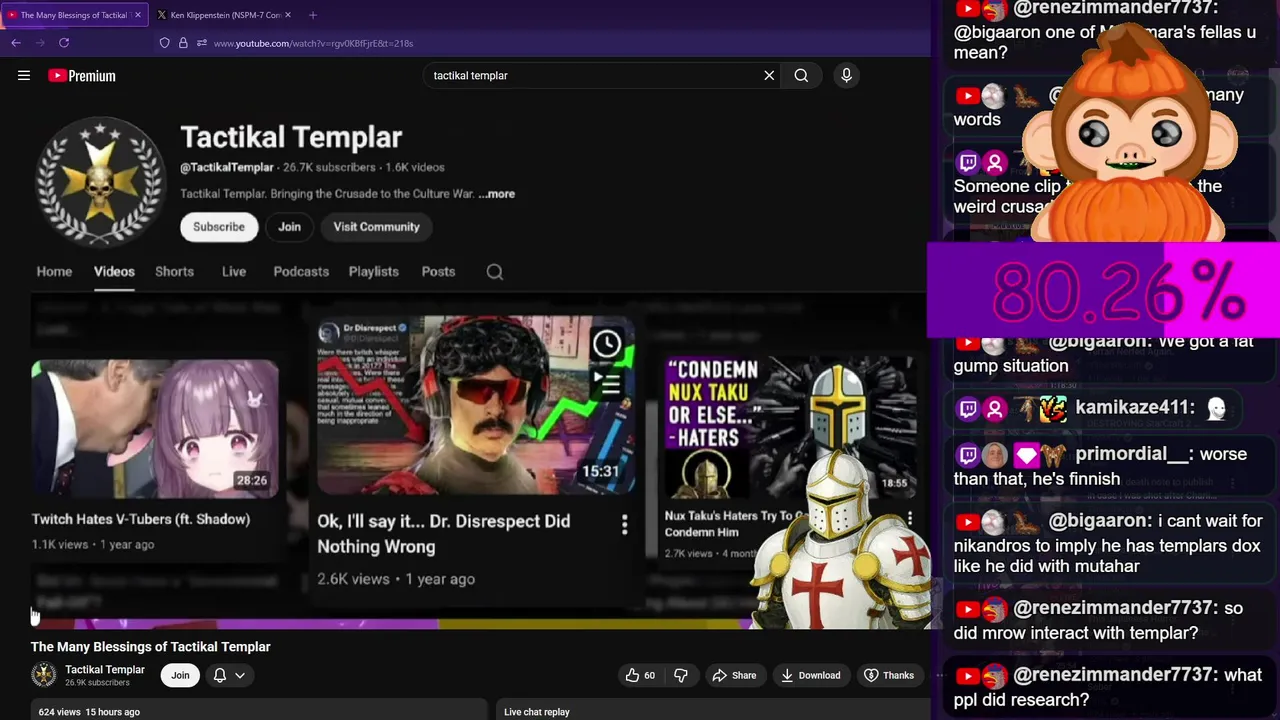
Task: Click the @TactikalTemplar handle text
Action: [226, 167]
